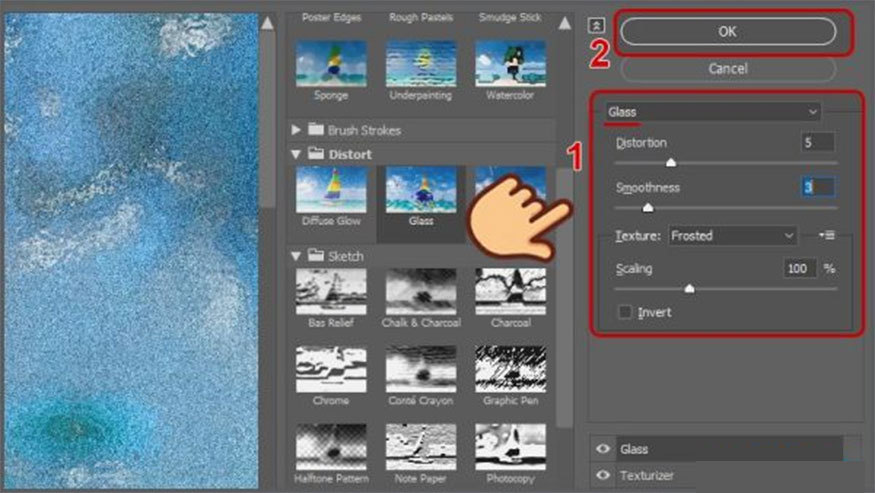Click the filter list scroll up arrow
The height and width of the screenshot is (493, 875).
(x=565, y=23)
